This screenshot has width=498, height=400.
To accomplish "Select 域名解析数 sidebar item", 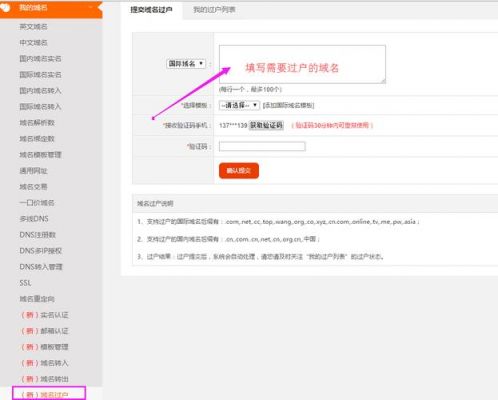I will point(37,123).
